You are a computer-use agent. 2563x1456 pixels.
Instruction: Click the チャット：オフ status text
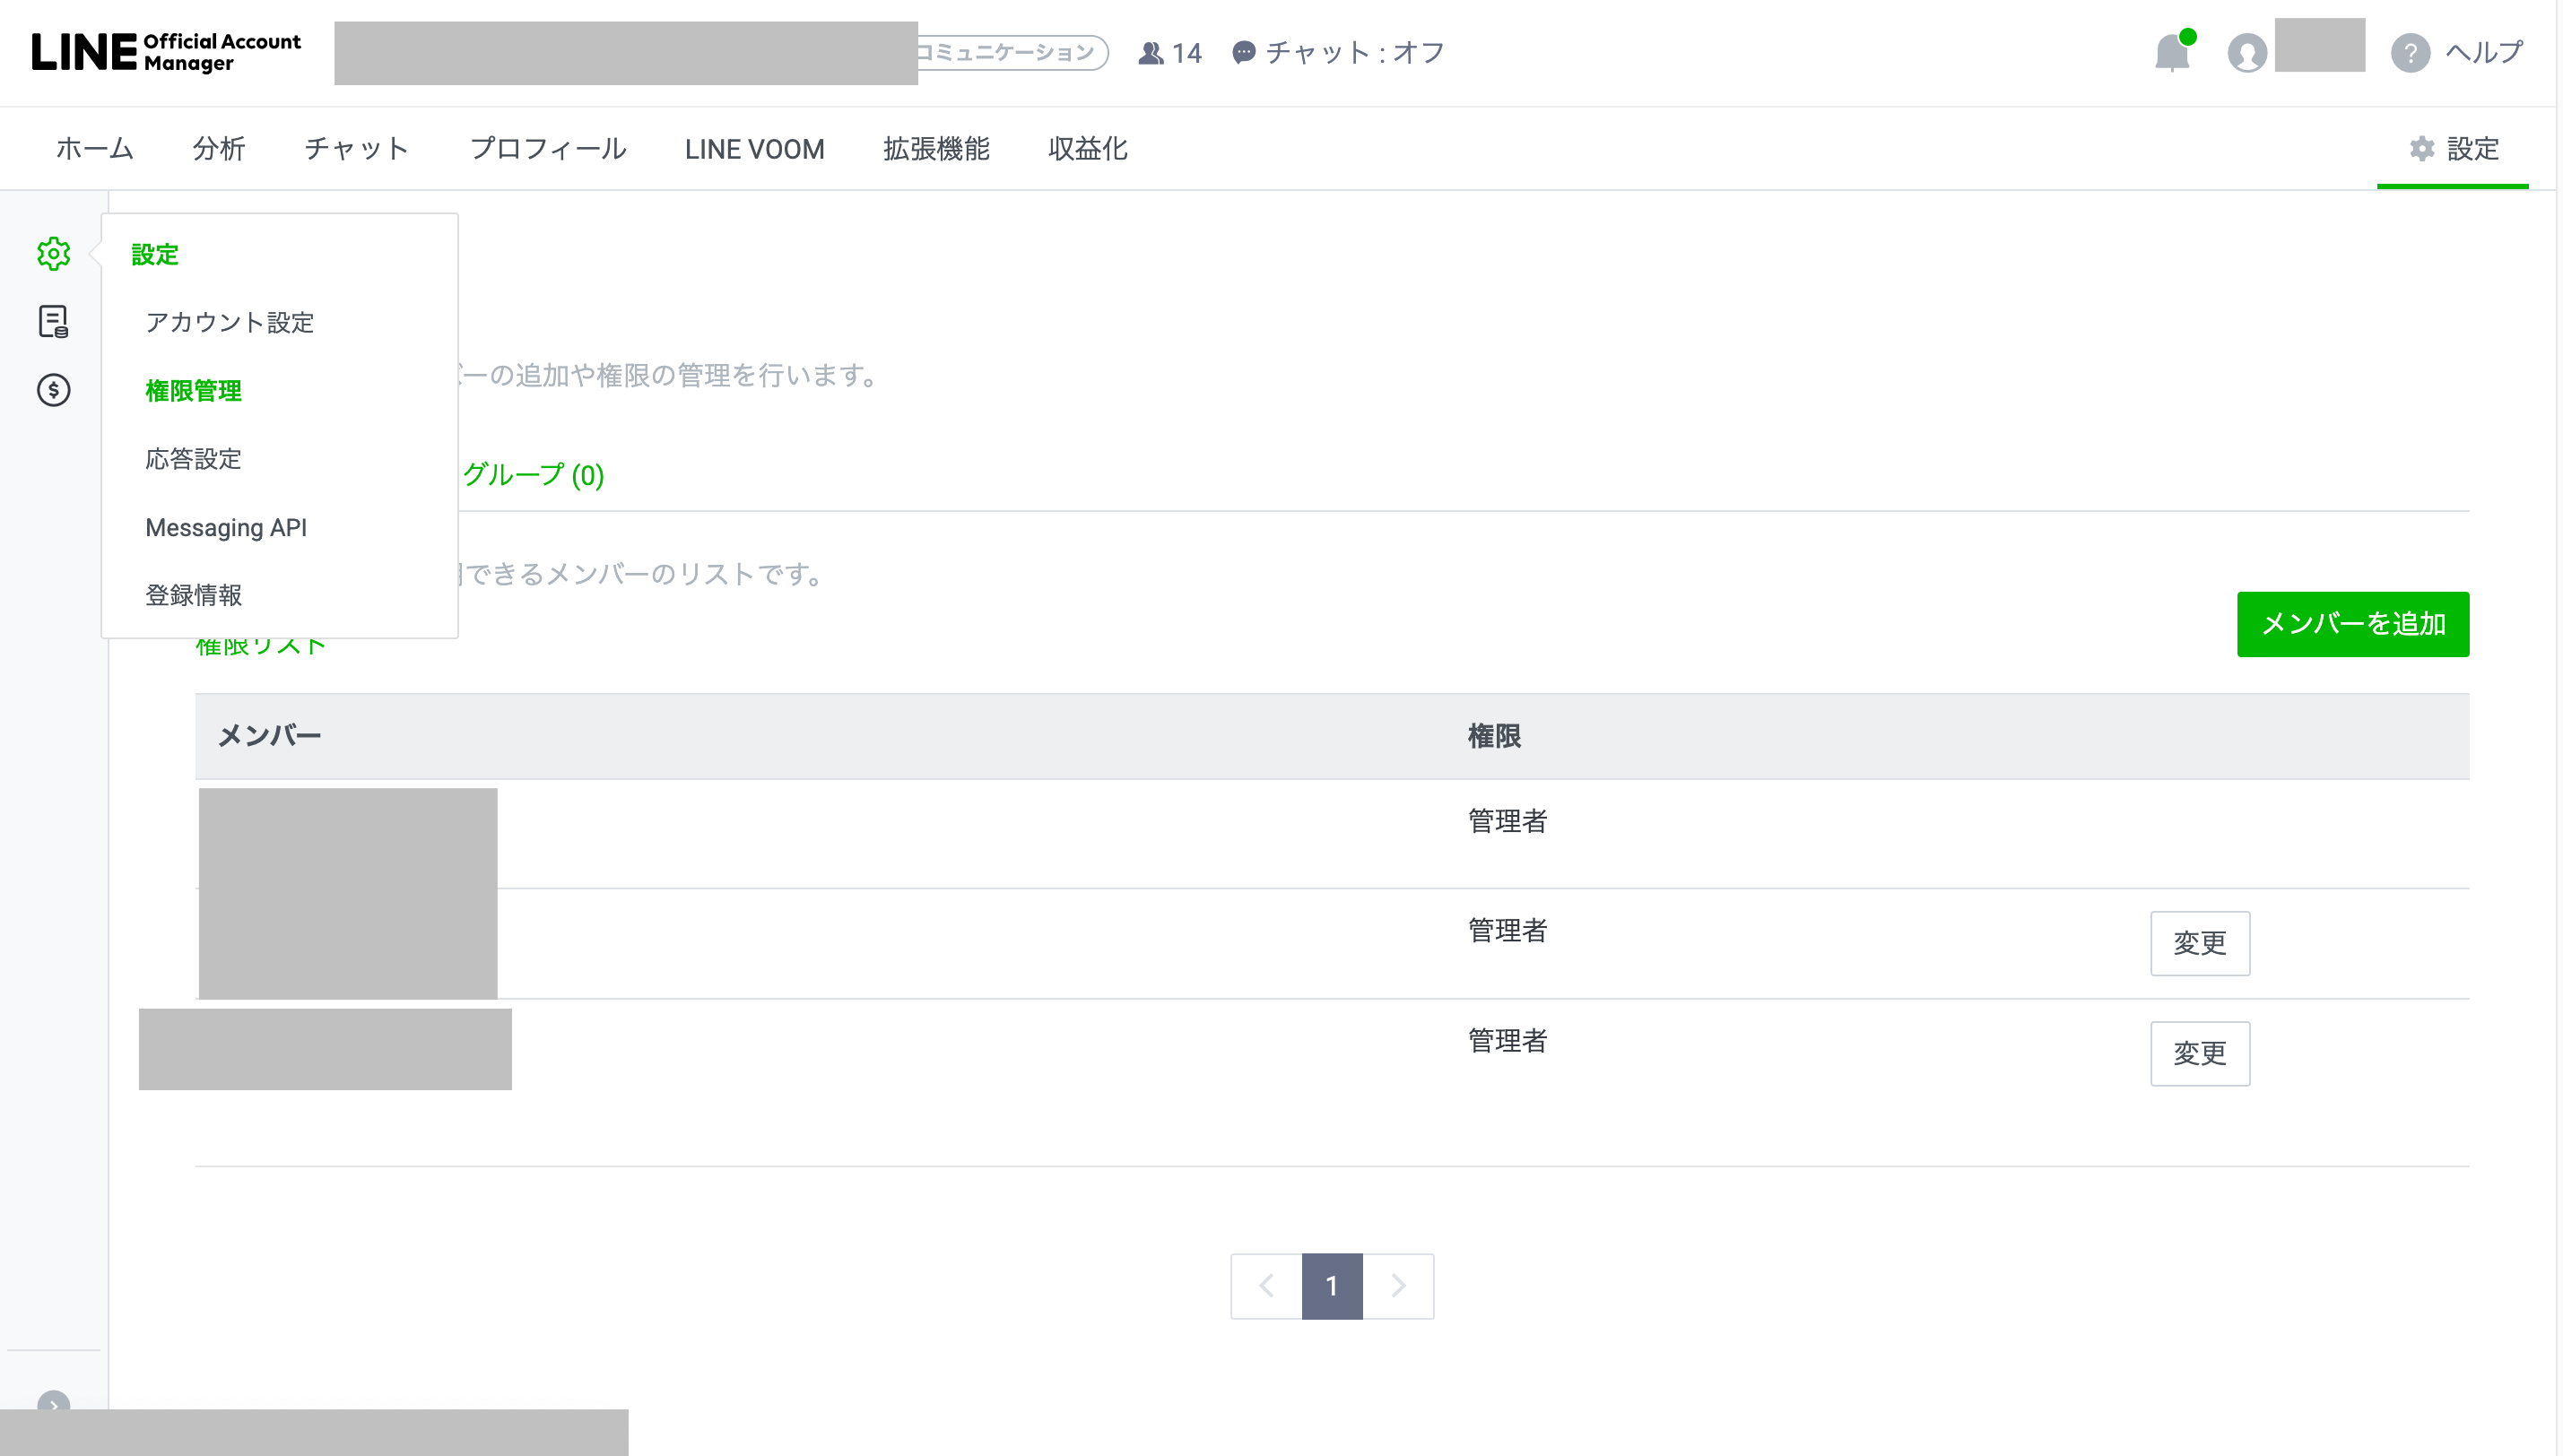click(x=1355, y=52)
